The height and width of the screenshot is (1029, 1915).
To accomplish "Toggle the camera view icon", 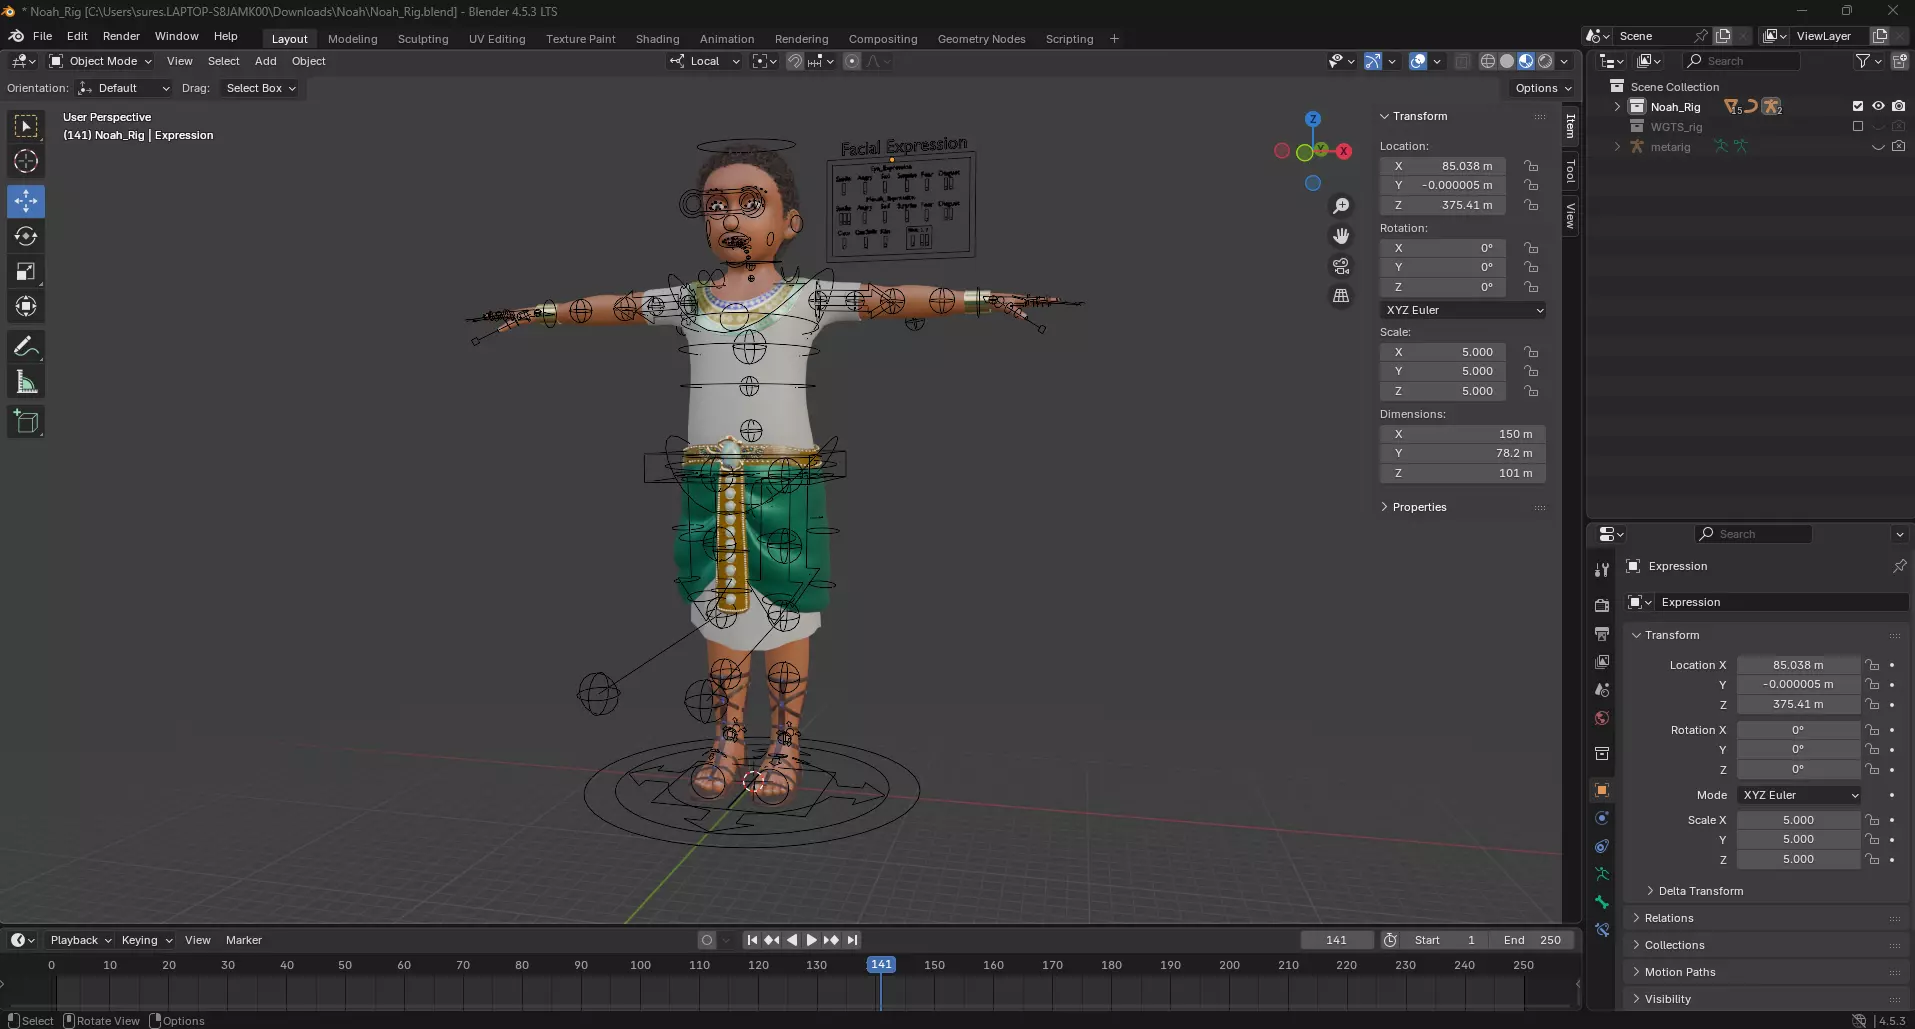I will 1341,266.
